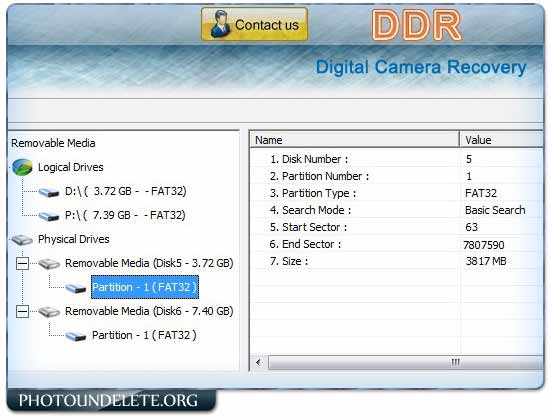Select the End Sector row
Image resolution: width=550 pixels, height=420 pixels.
pyautogui.click(x=397, y=244)
